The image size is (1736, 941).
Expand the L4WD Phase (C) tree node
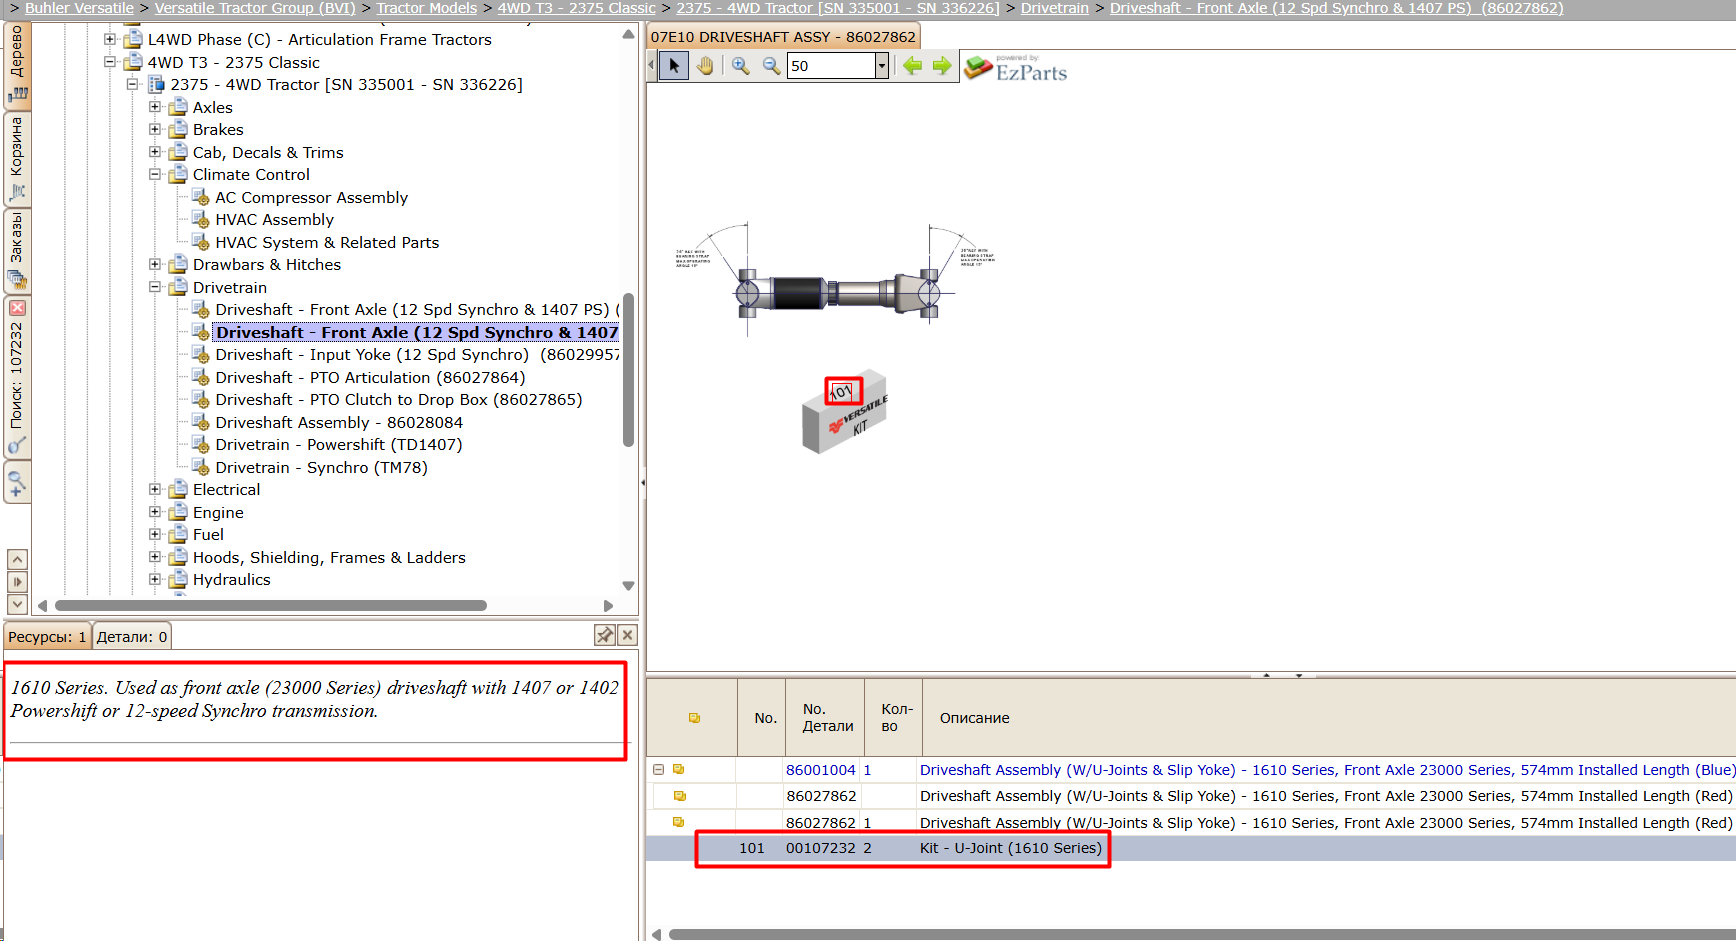110,40
